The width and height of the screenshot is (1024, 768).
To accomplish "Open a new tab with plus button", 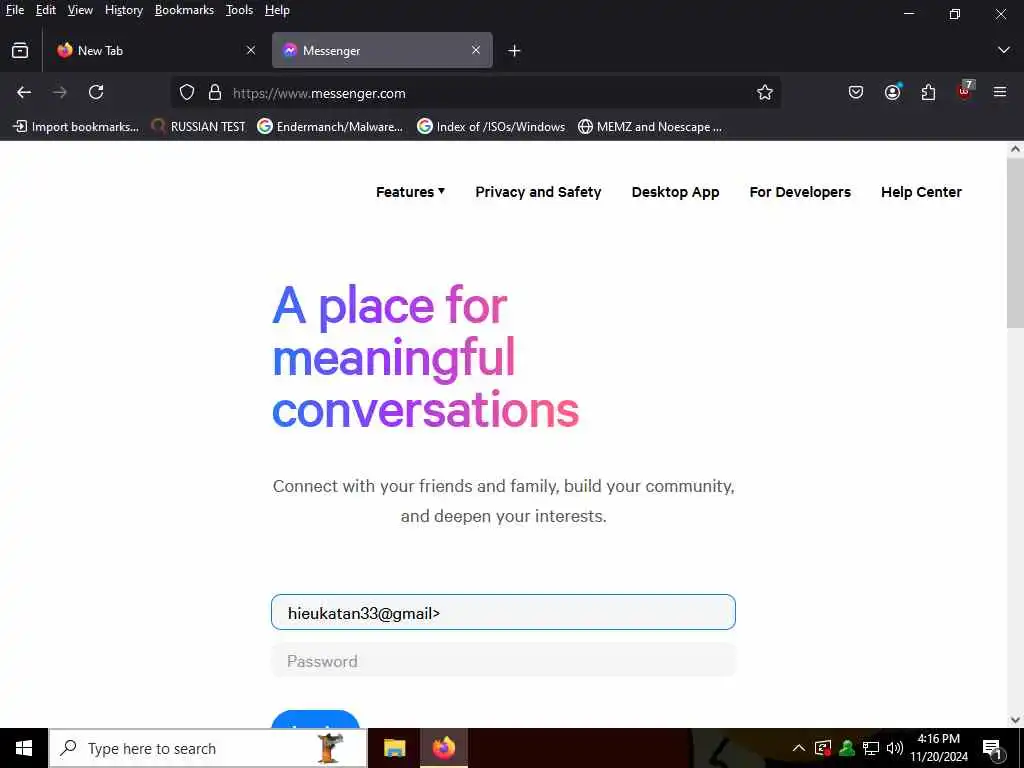I will pyautogui.click(x=514, y=50).
